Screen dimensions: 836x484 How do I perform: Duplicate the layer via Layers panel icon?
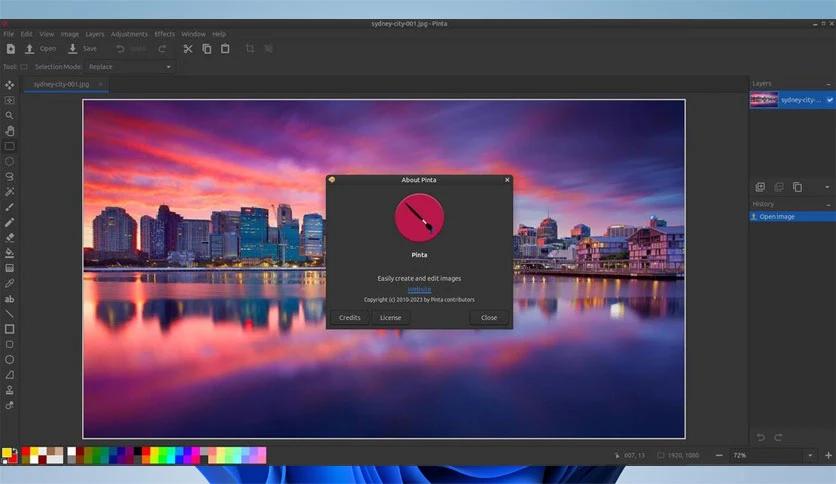[798, 187]
